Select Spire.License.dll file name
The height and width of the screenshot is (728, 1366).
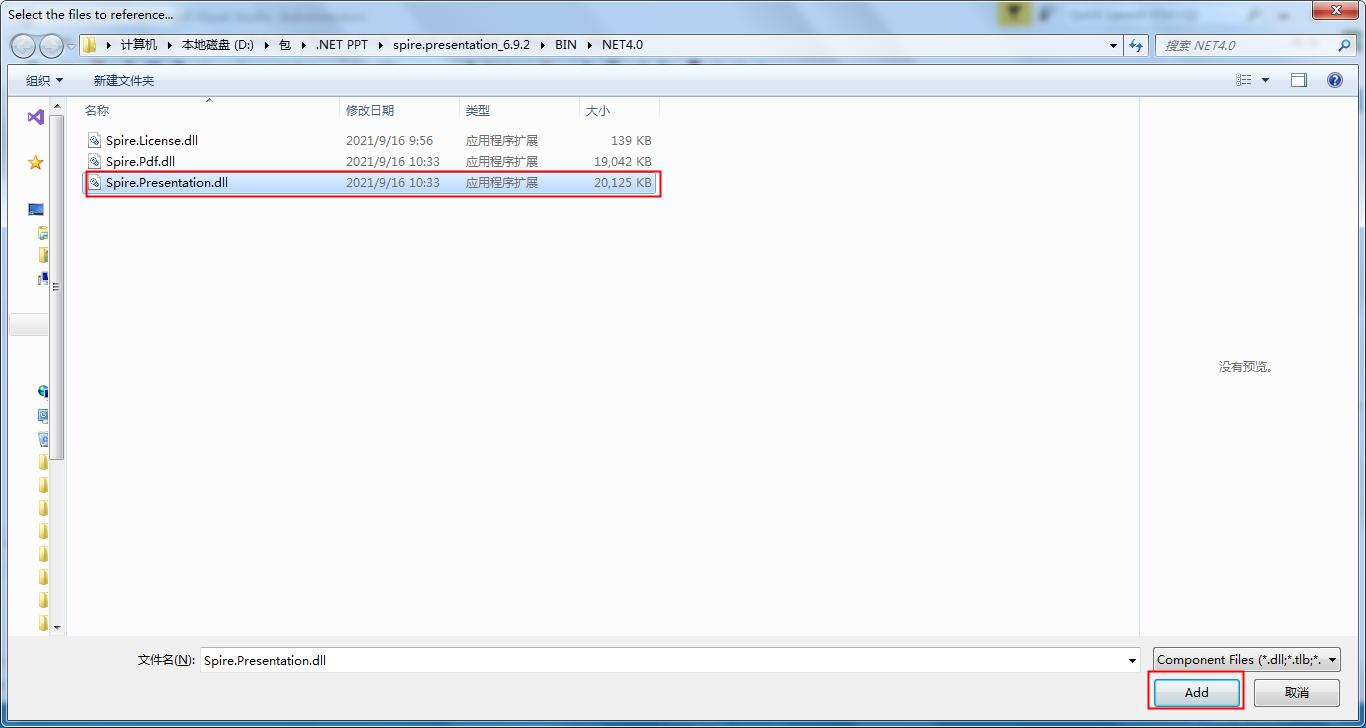(152, 141)
